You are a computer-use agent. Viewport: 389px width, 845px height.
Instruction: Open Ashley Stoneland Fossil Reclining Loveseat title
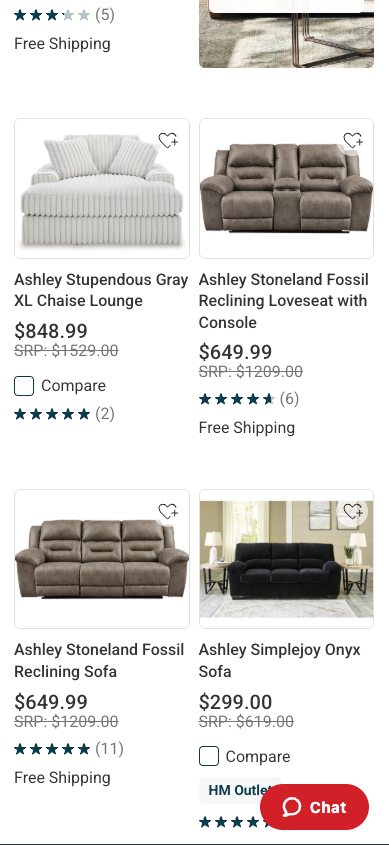284,301
